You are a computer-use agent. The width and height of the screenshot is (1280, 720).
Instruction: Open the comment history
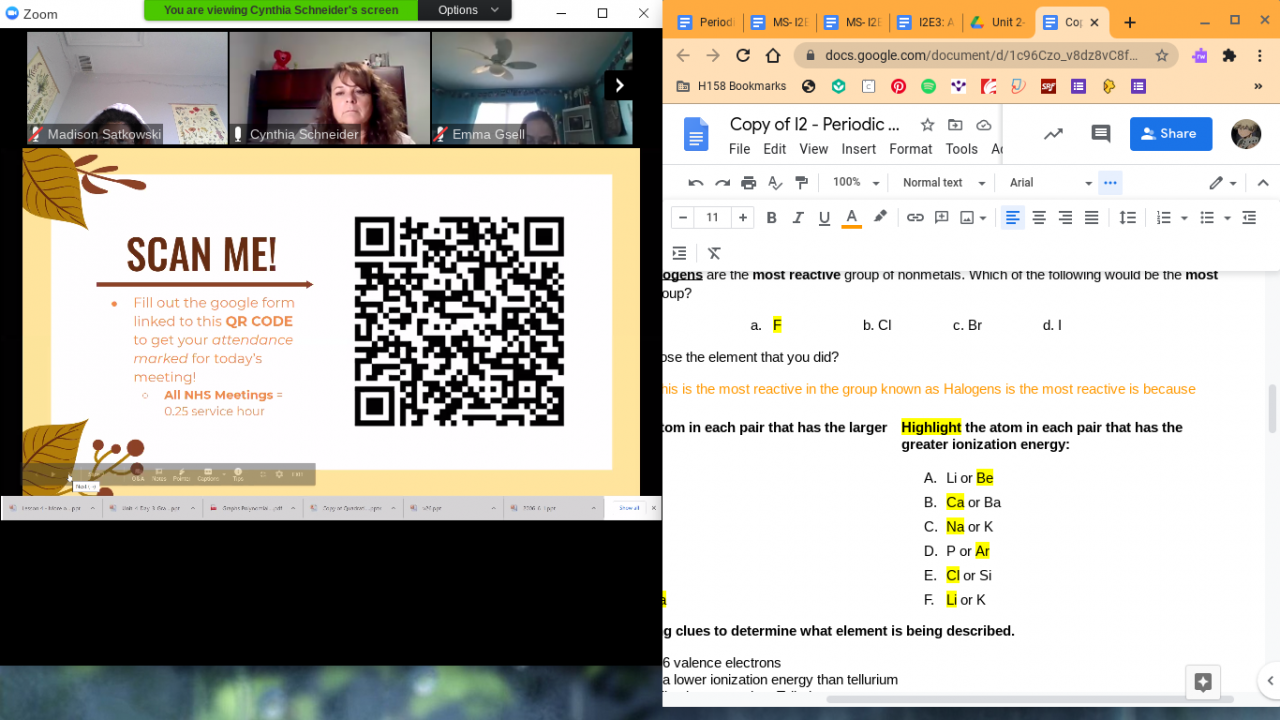tap(1101, 134)
